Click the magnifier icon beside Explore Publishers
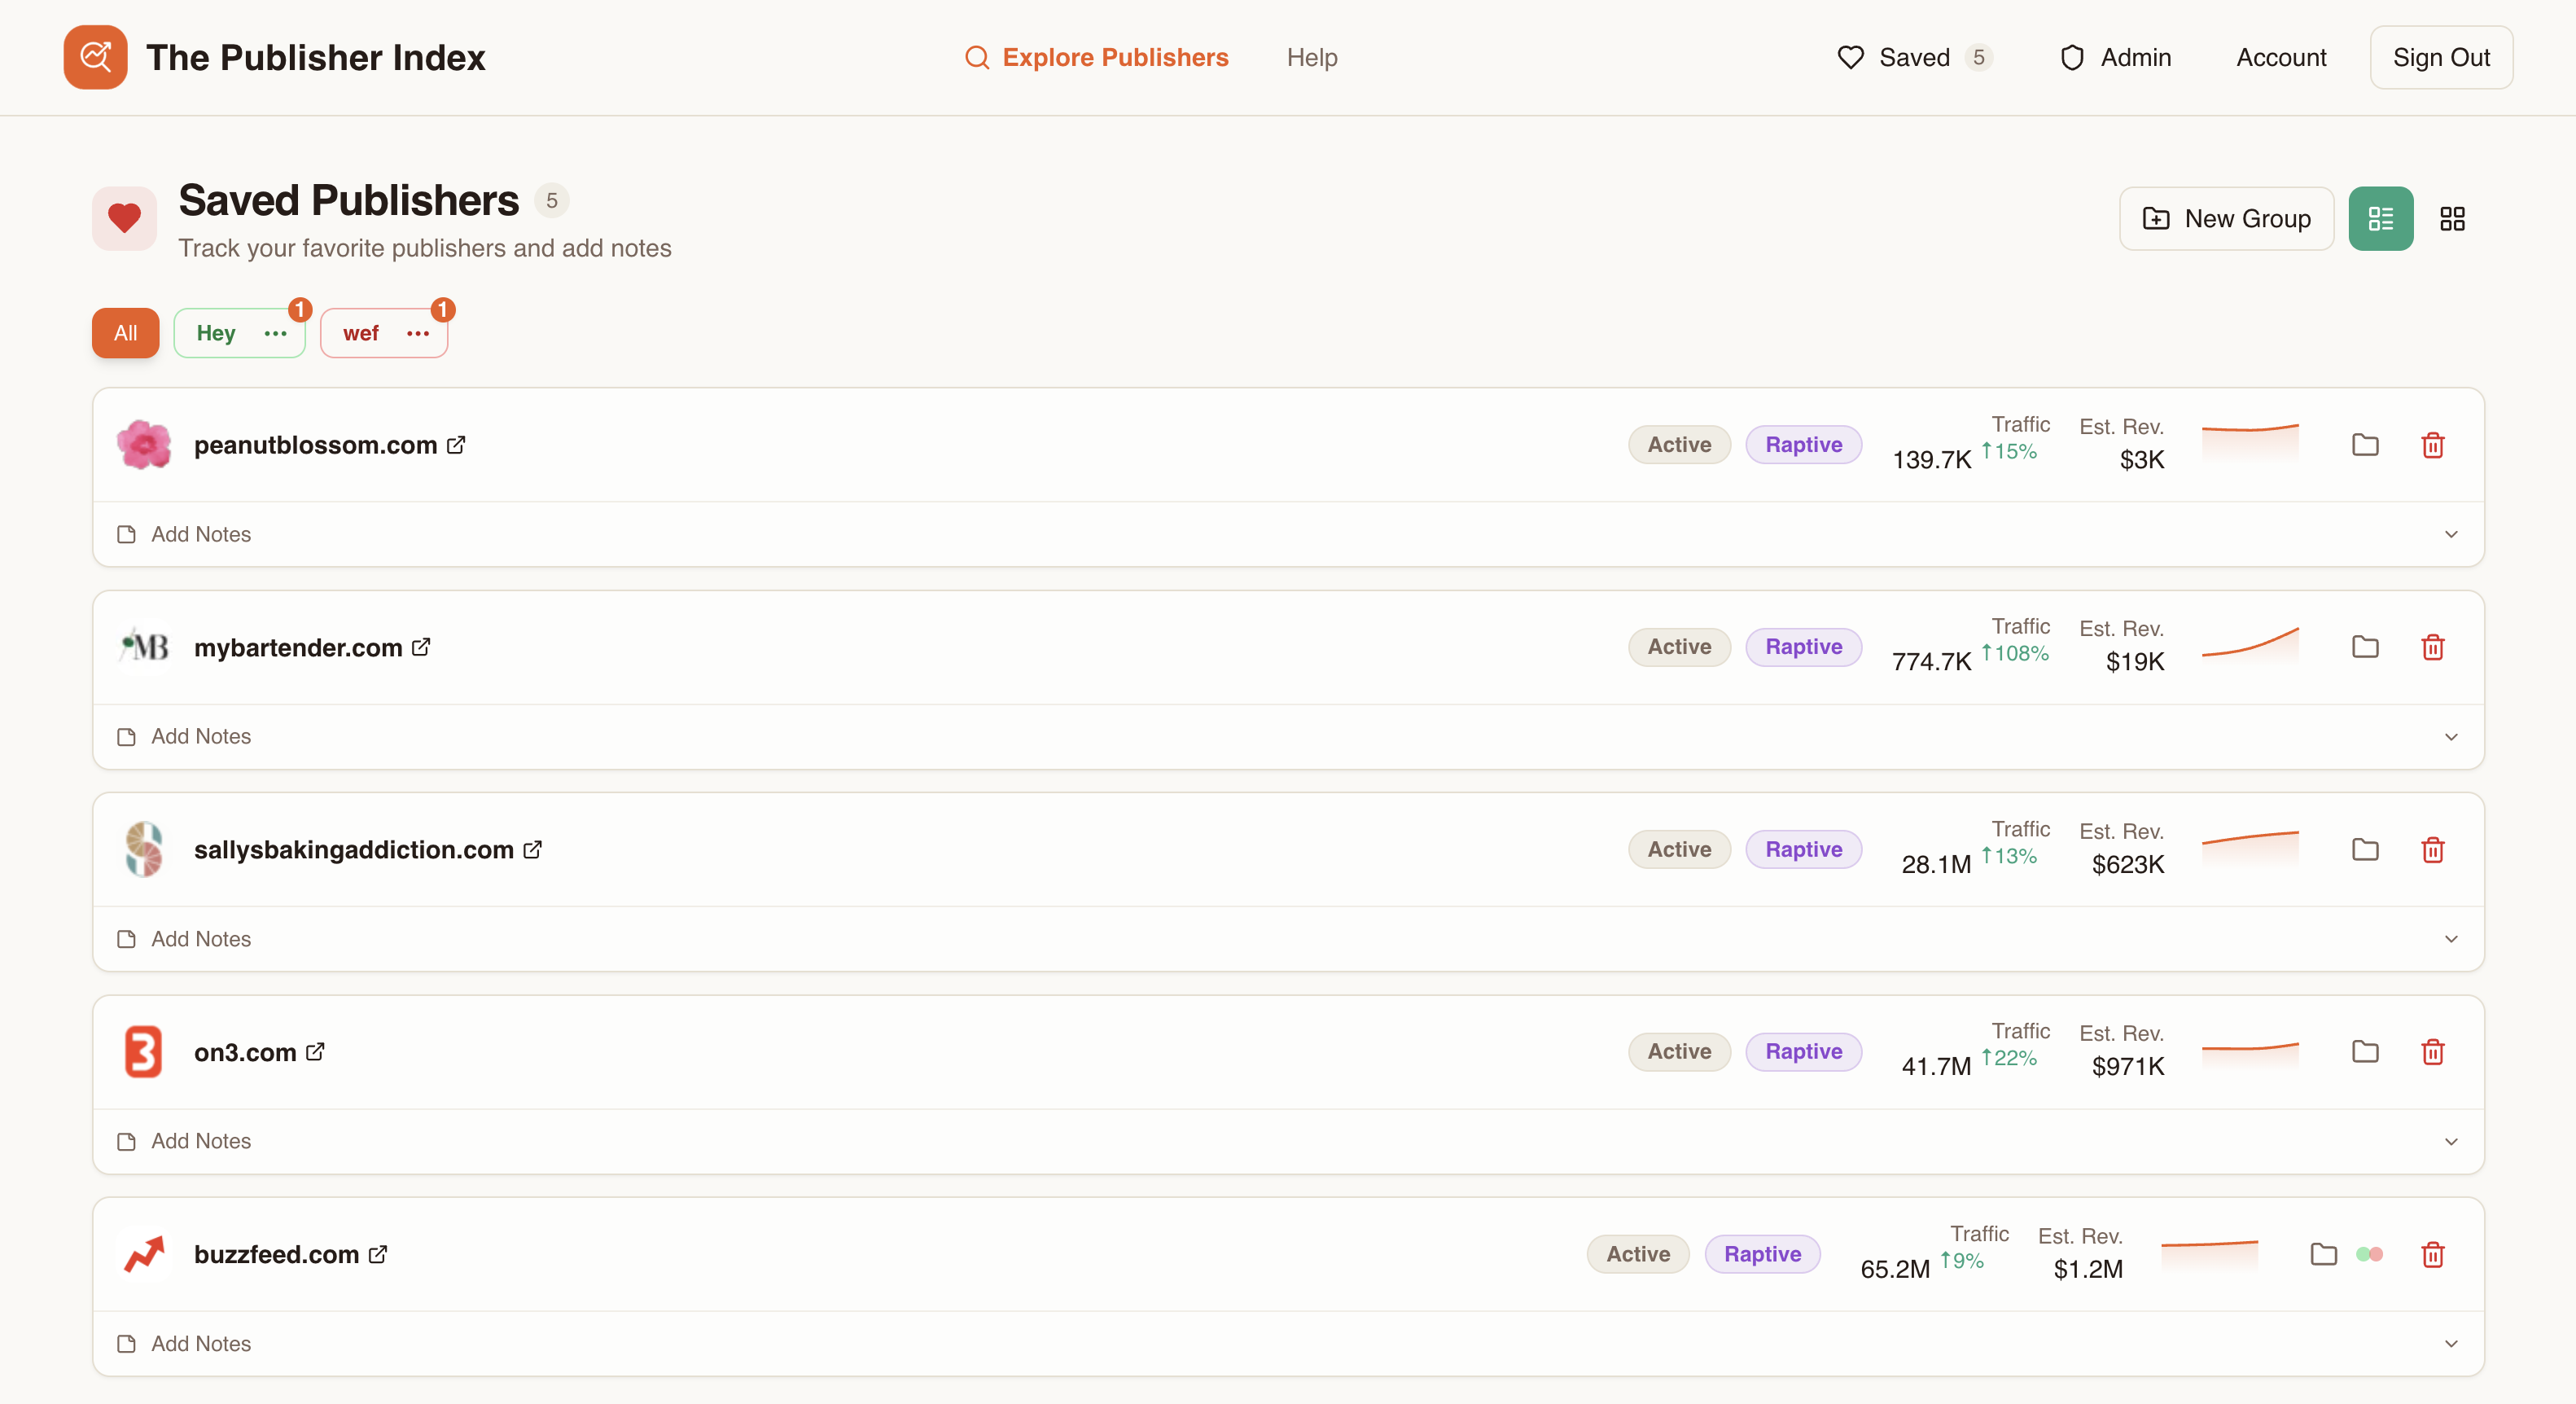The height and width of the screenshot is (1404, 2576). tap(977, 57)
